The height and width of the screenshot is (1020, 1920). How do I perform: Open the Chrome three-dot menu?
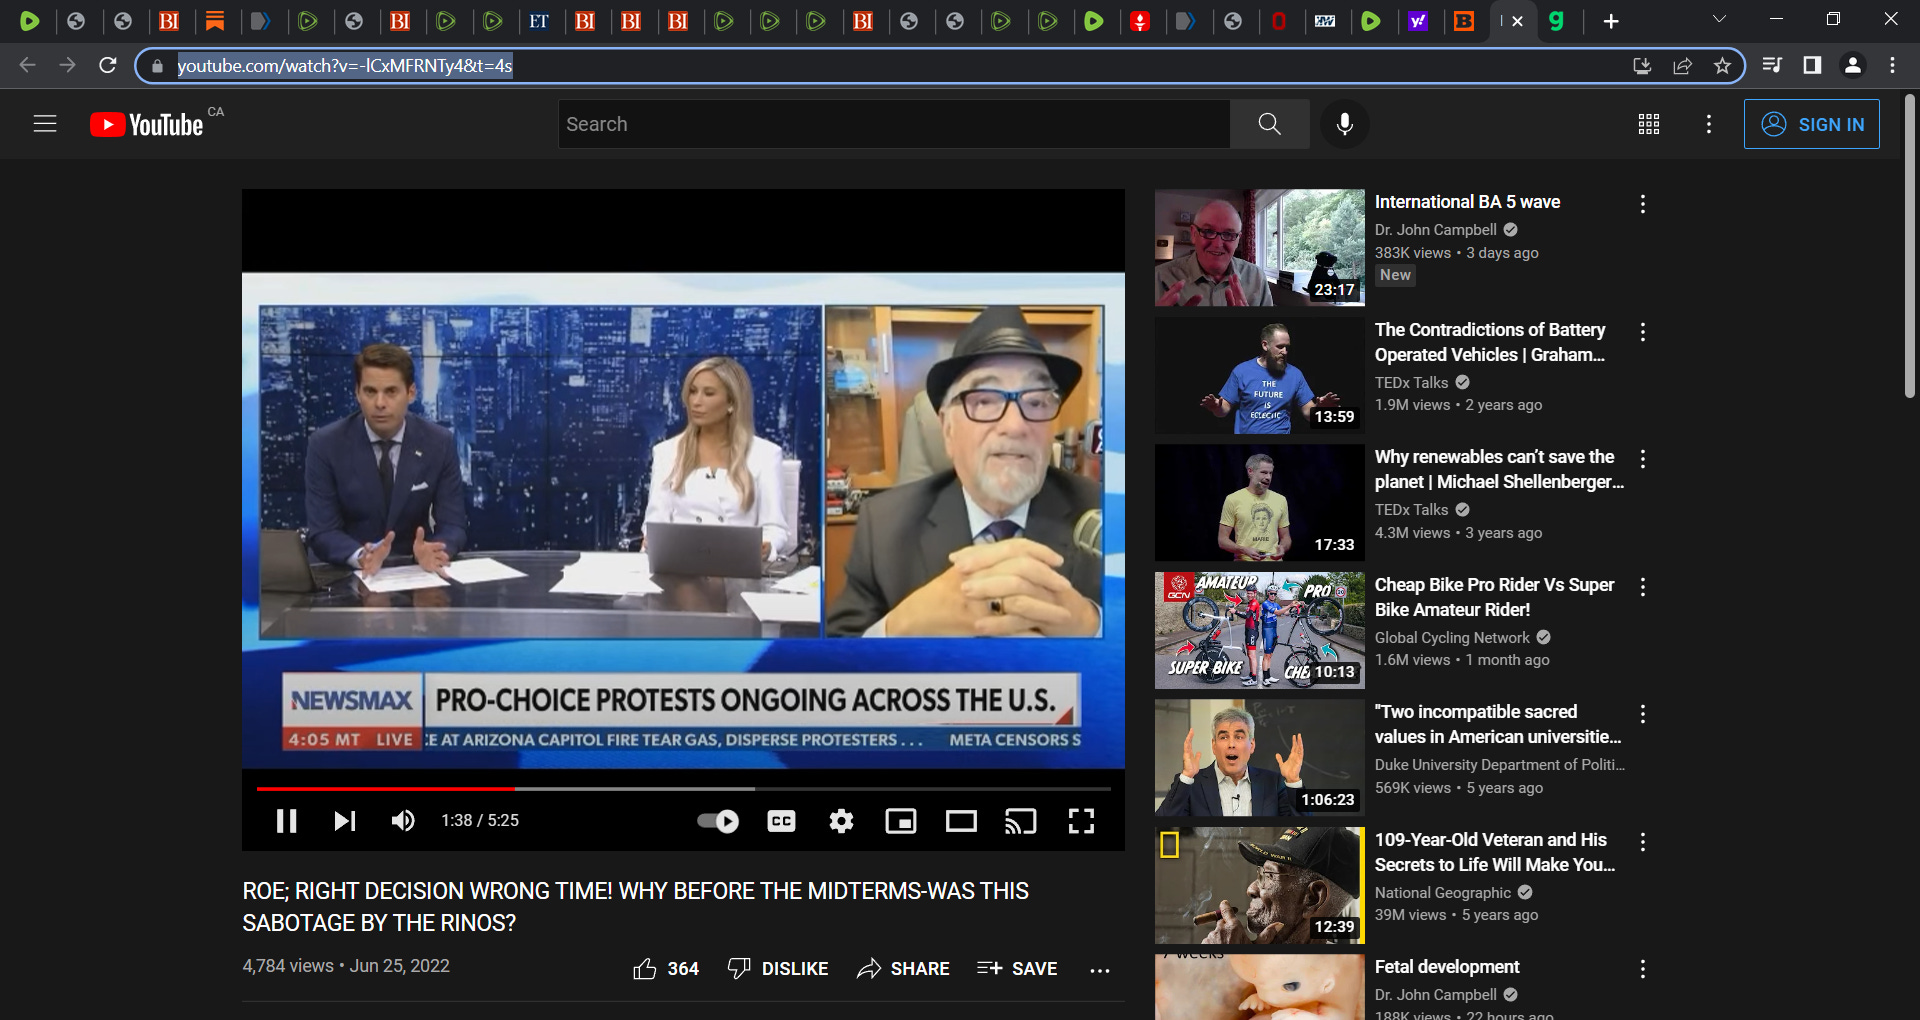[x=1892, y=65]
